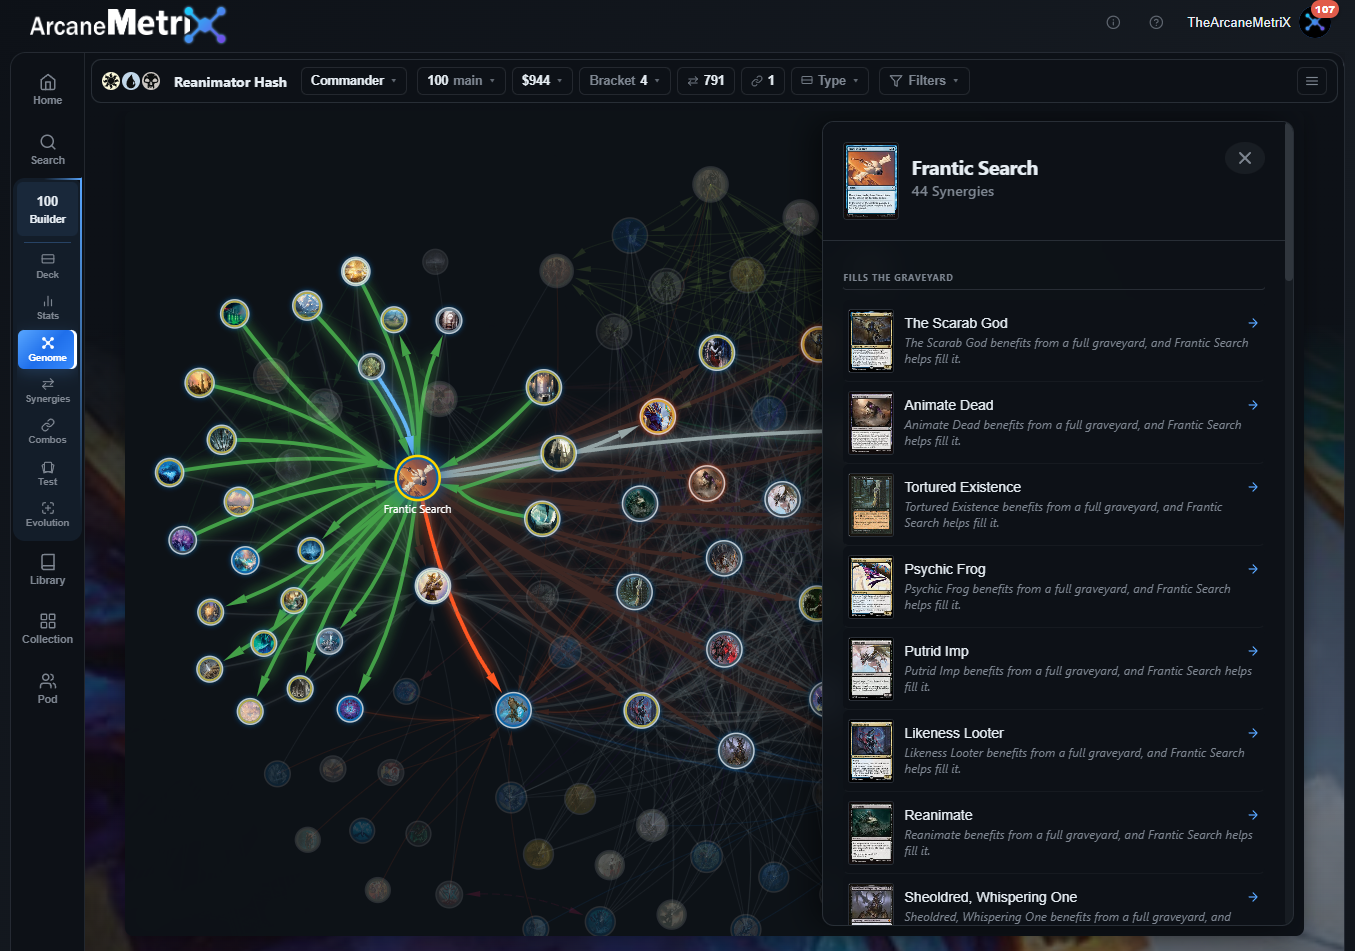This screenshot has width=1355, height=951.
Task: Click the Frantic Search card thumbnail in panel
Action: (871, 180)
